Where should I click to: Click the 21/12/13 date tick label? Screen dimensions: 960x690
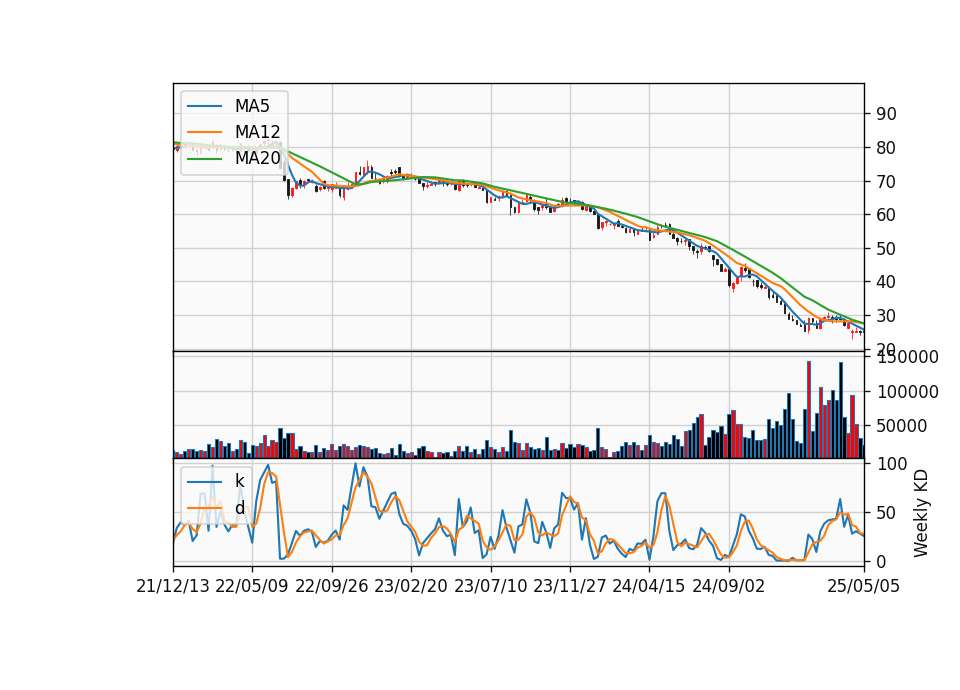click(x=173, y=586)
